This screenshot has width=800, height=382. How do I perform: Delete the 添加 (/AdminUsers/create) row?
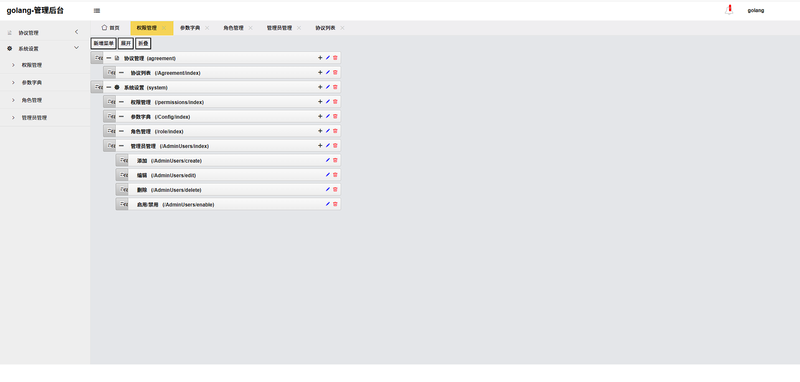pos(335,160)
